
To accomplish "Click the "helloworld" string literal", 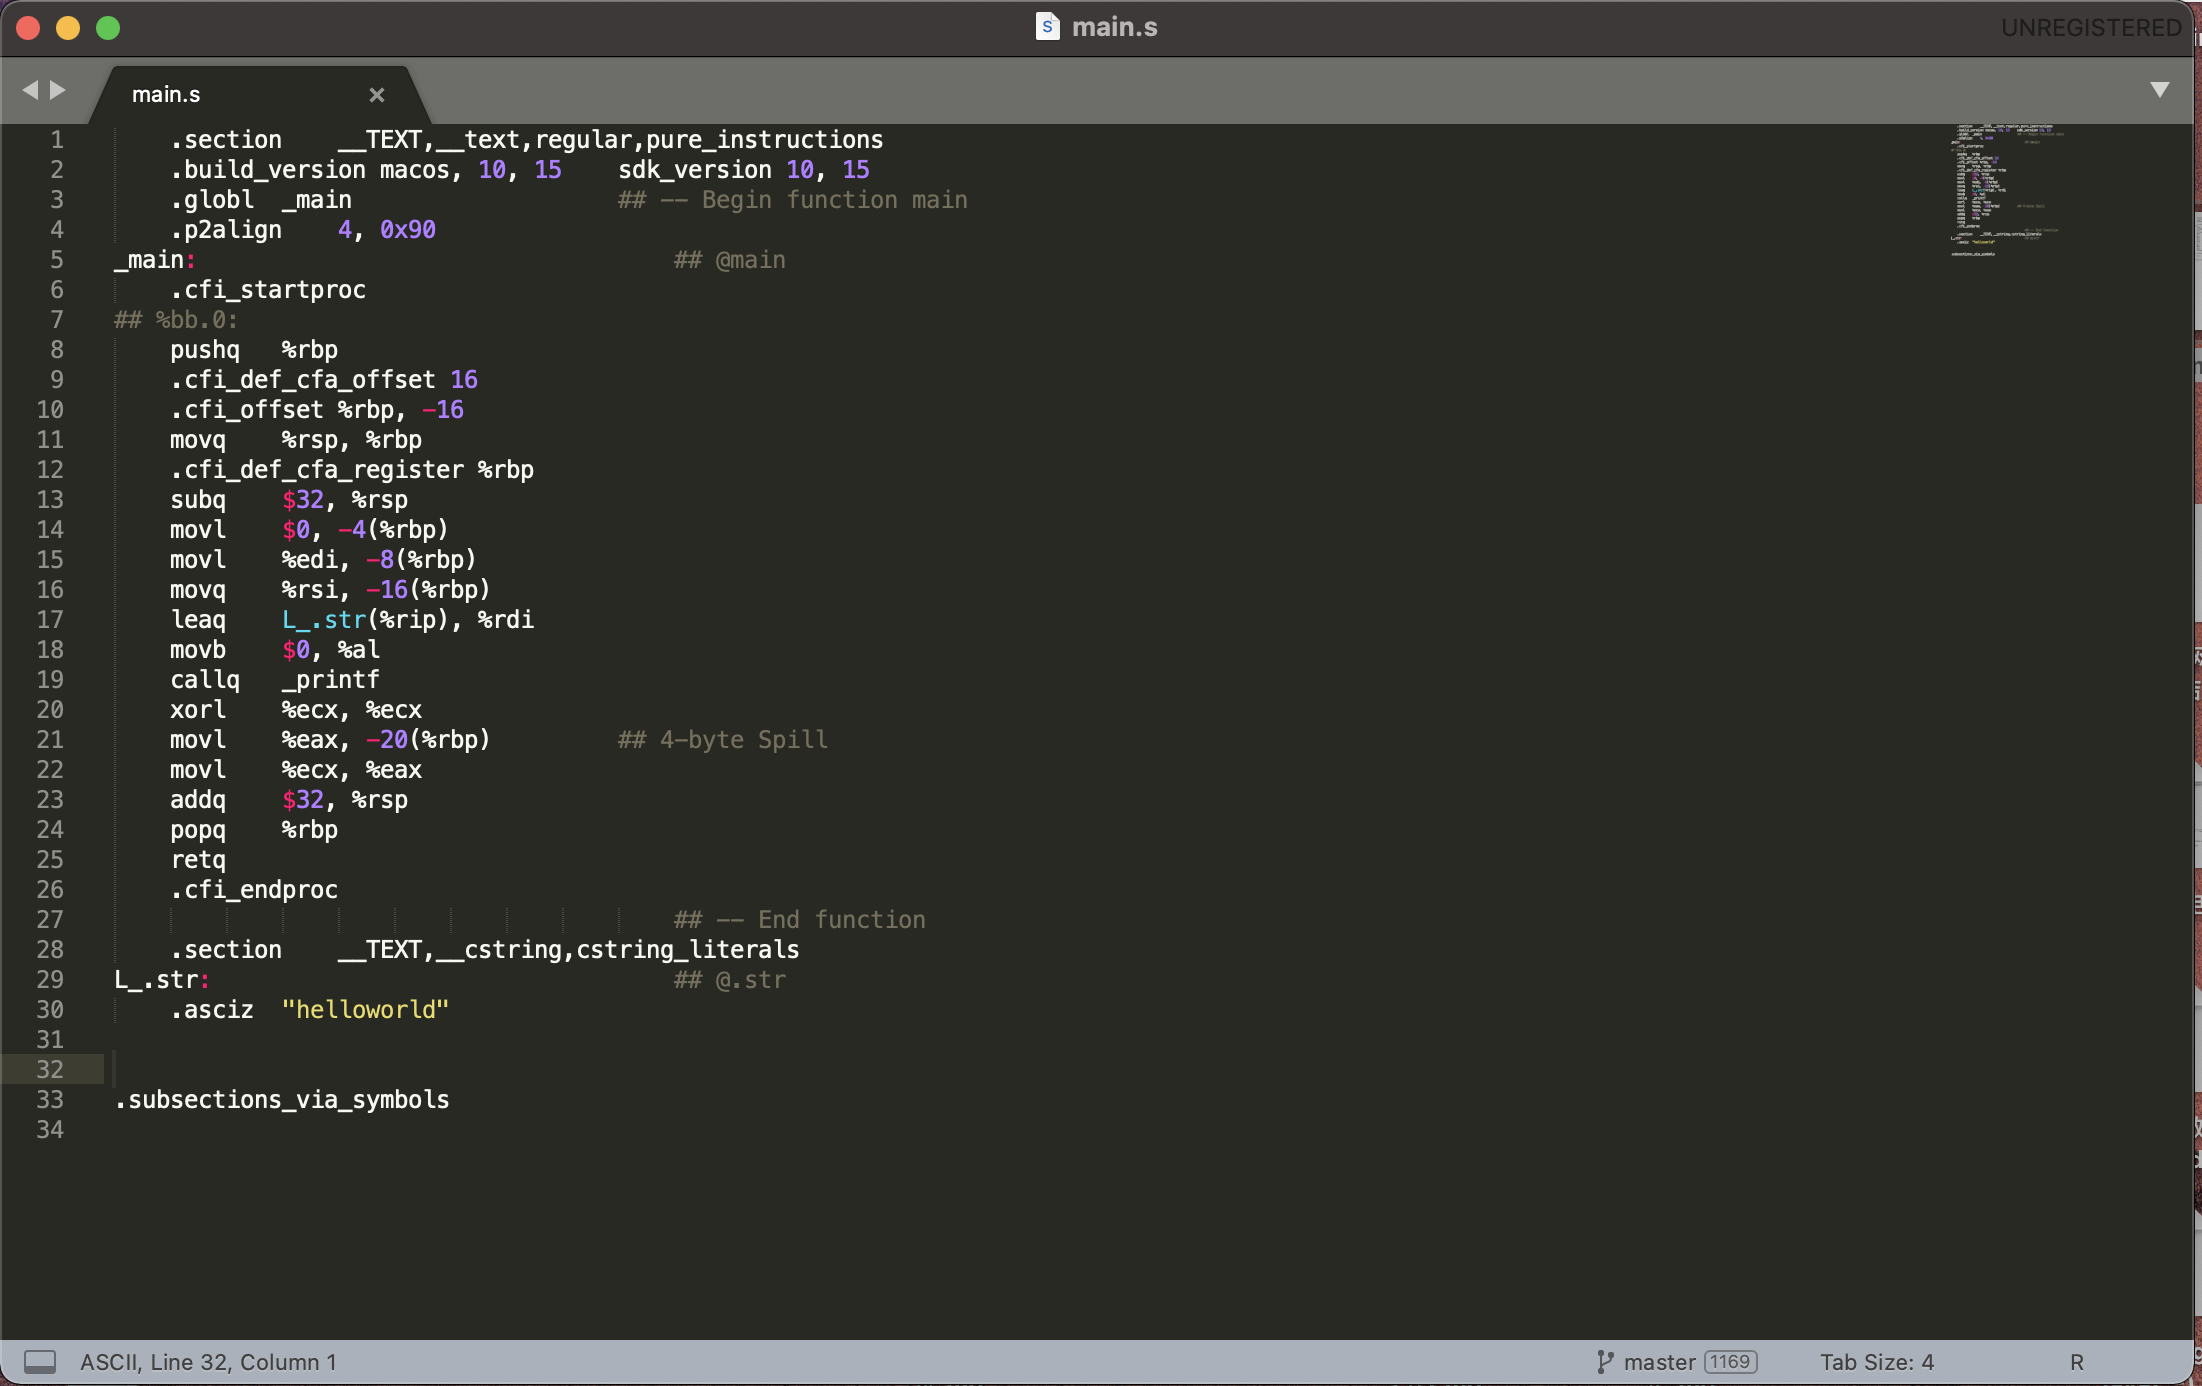I will click(365, 1010).
